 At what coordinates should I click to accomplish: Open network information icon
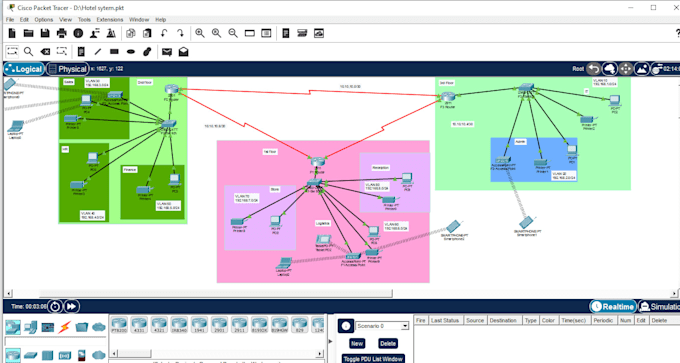(x=78, y=33)
